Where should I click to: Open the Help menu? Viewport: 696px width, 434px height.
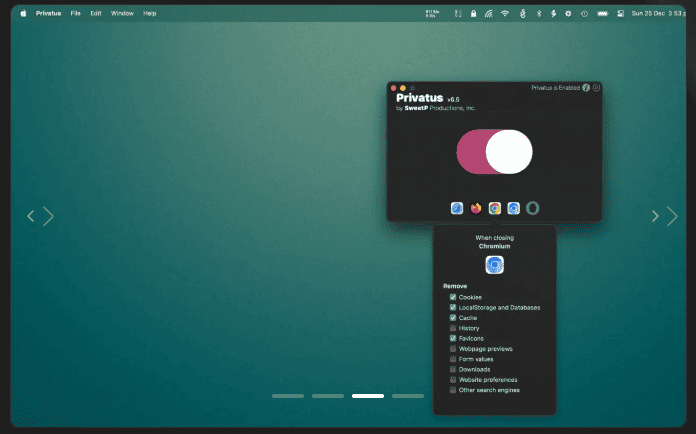coord(150,13)
